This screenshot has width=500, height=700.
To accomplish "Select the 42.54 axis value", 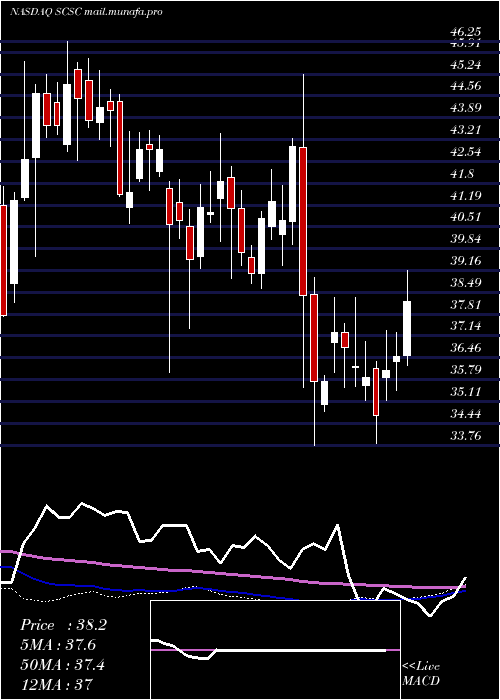I will point(465,152).
